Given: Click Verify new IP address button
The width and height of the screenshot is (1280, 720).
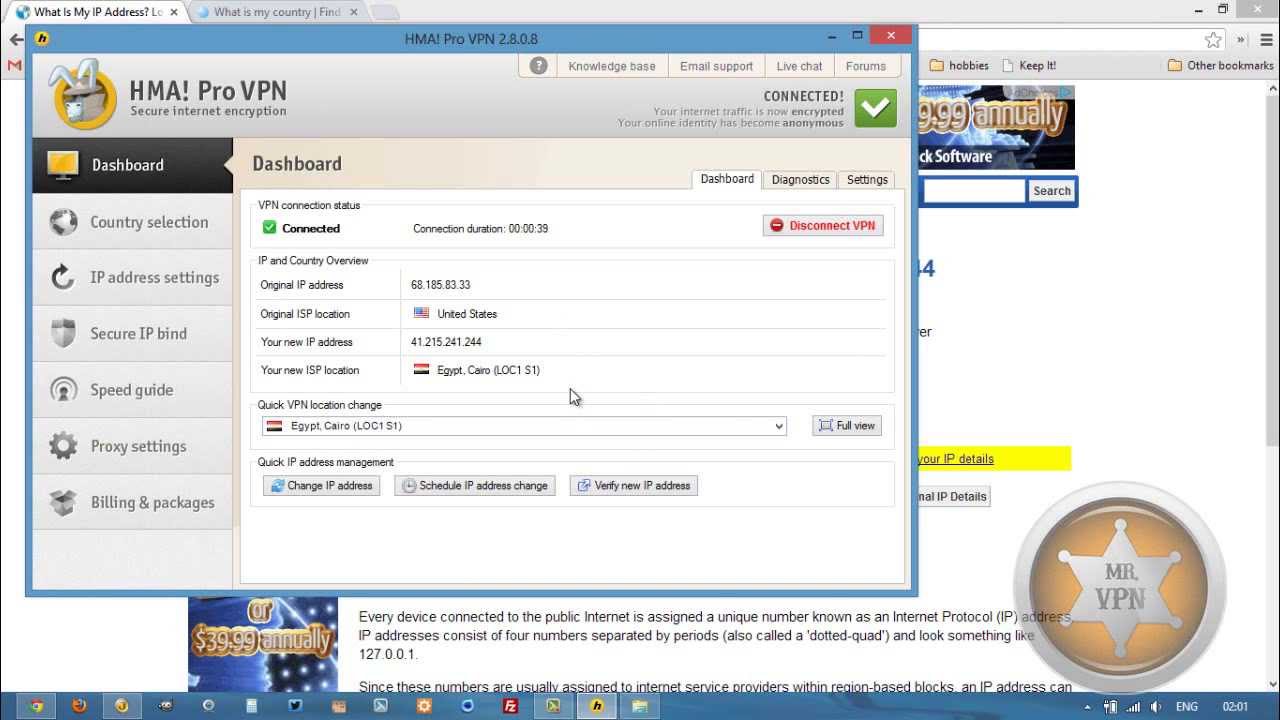Looking at the screenshot, I should [x=634, y=486].
